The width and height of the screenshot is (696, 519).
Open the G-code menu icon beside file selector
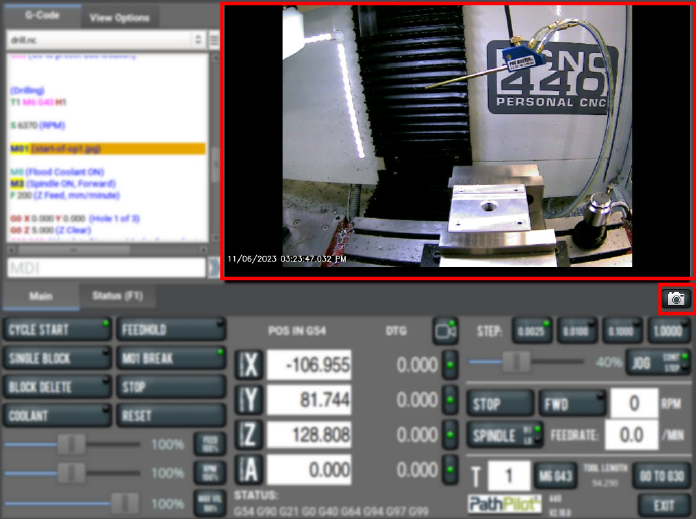click(214, 39)
